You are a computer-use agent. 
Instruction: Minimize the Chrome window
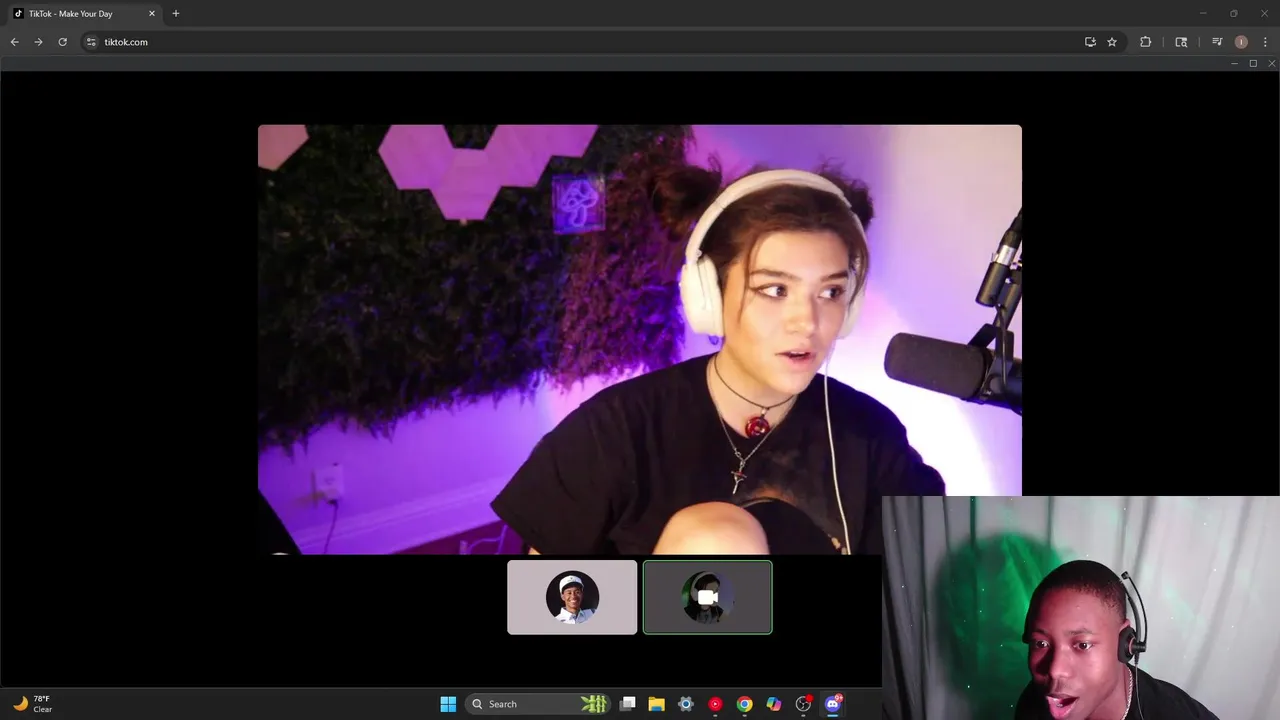point(1203,14)
